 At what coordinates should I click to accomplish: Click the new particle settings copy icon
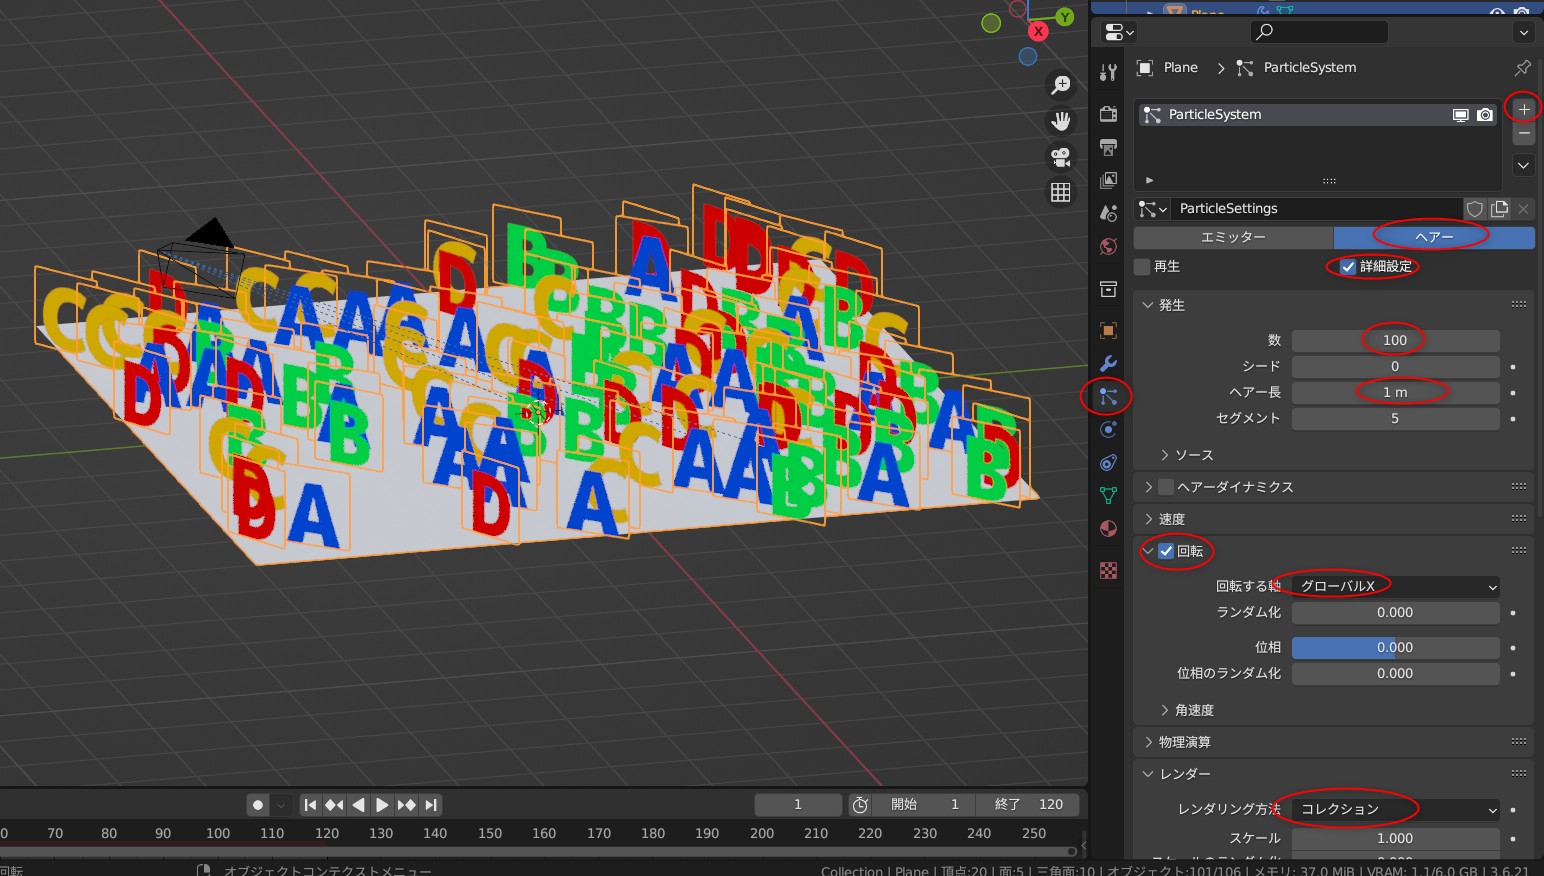coord(1499,208)
